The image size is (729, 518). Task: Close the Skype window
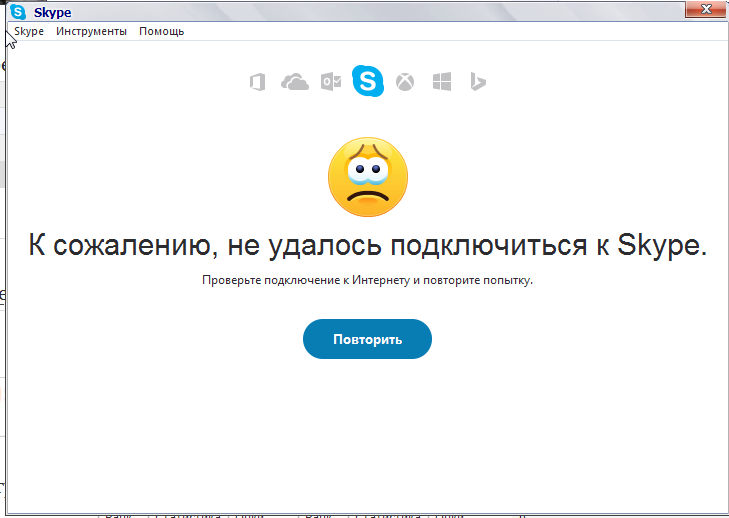pyautogui.click(x=706, y=9)
